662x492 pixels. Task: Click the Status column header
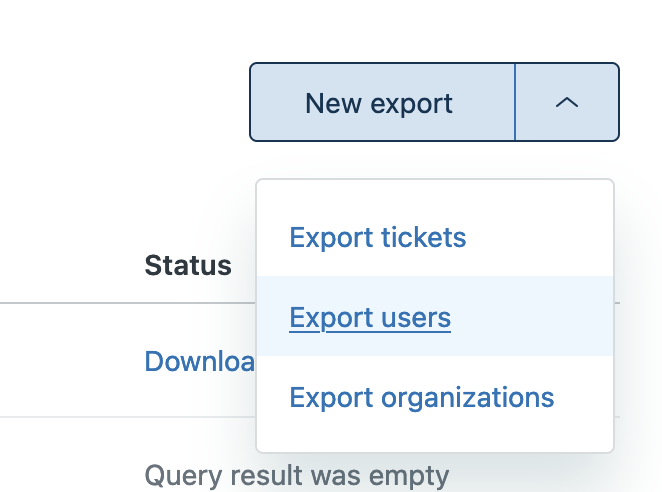(x=188, y=265)
